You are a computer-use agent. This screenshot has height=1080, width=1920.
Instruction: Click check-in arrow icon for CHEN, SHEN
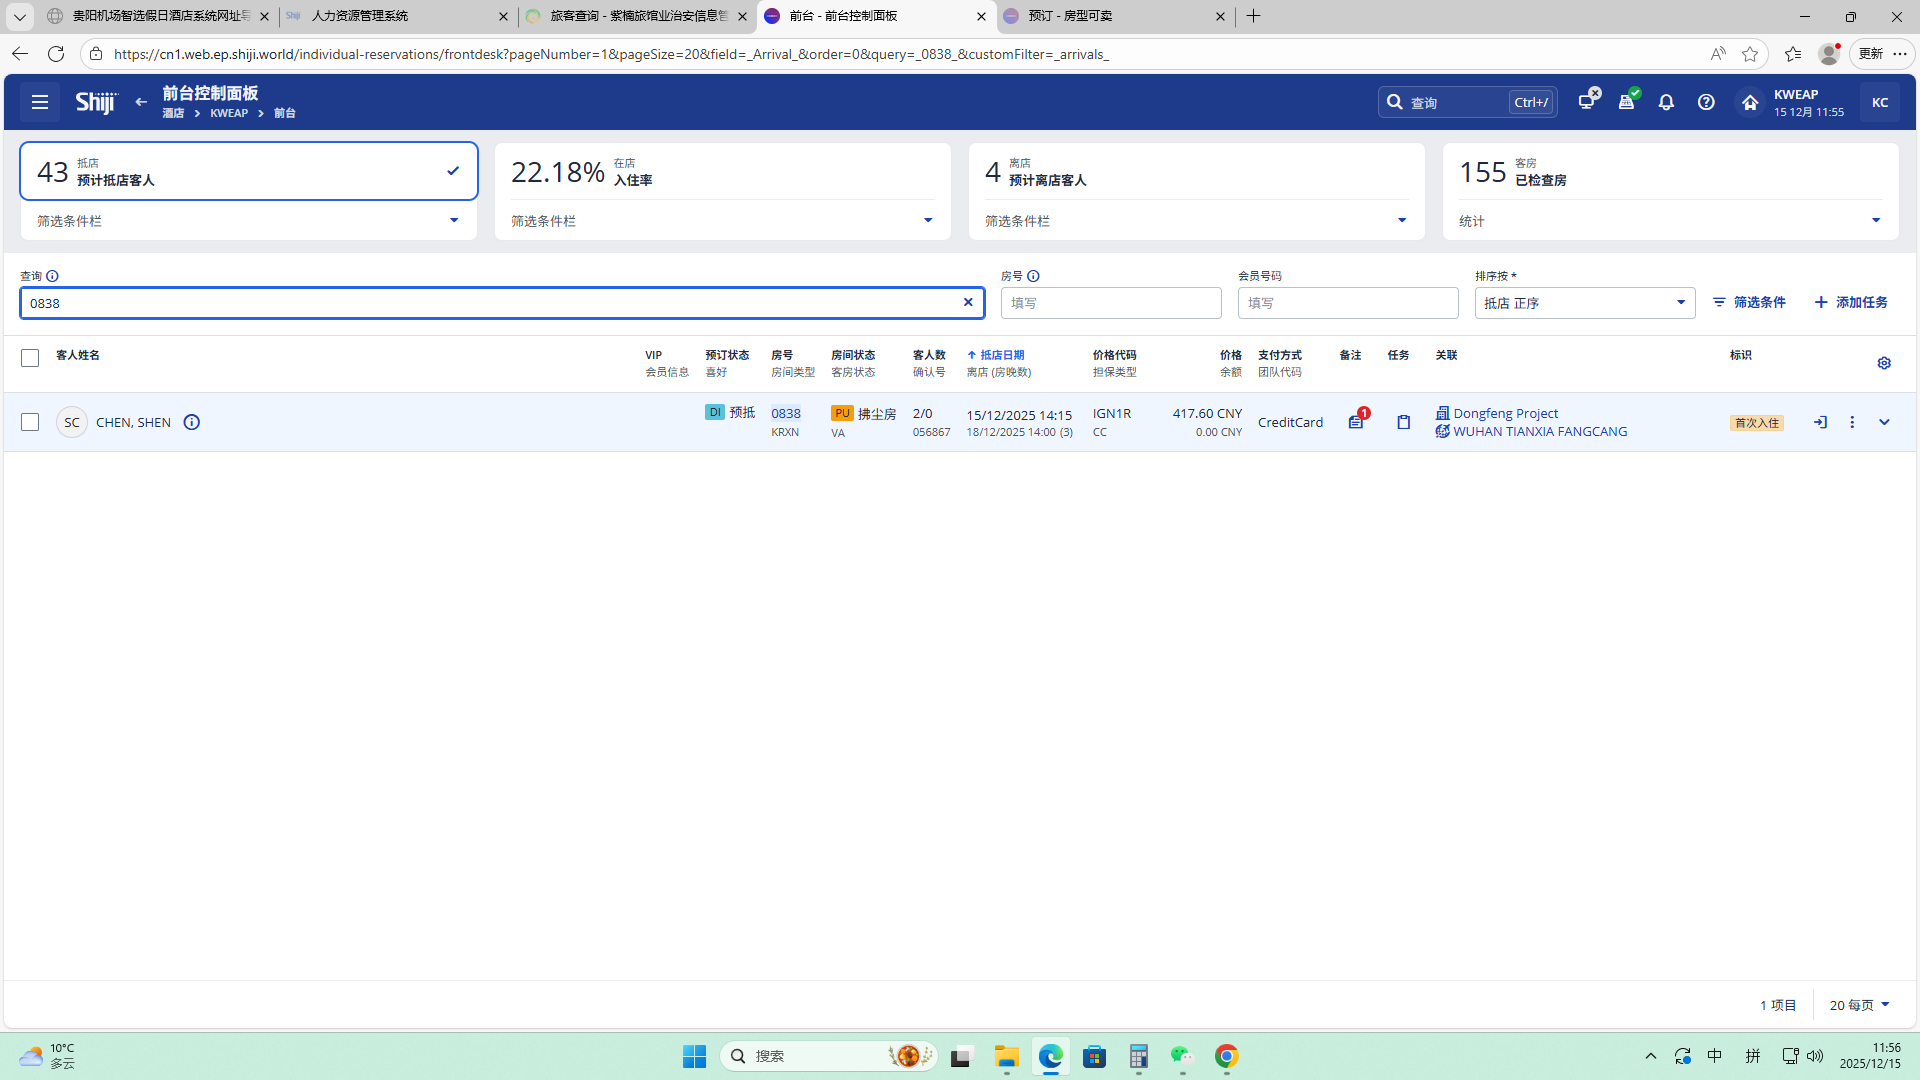pyautogui.click(x=1820, y=422)
